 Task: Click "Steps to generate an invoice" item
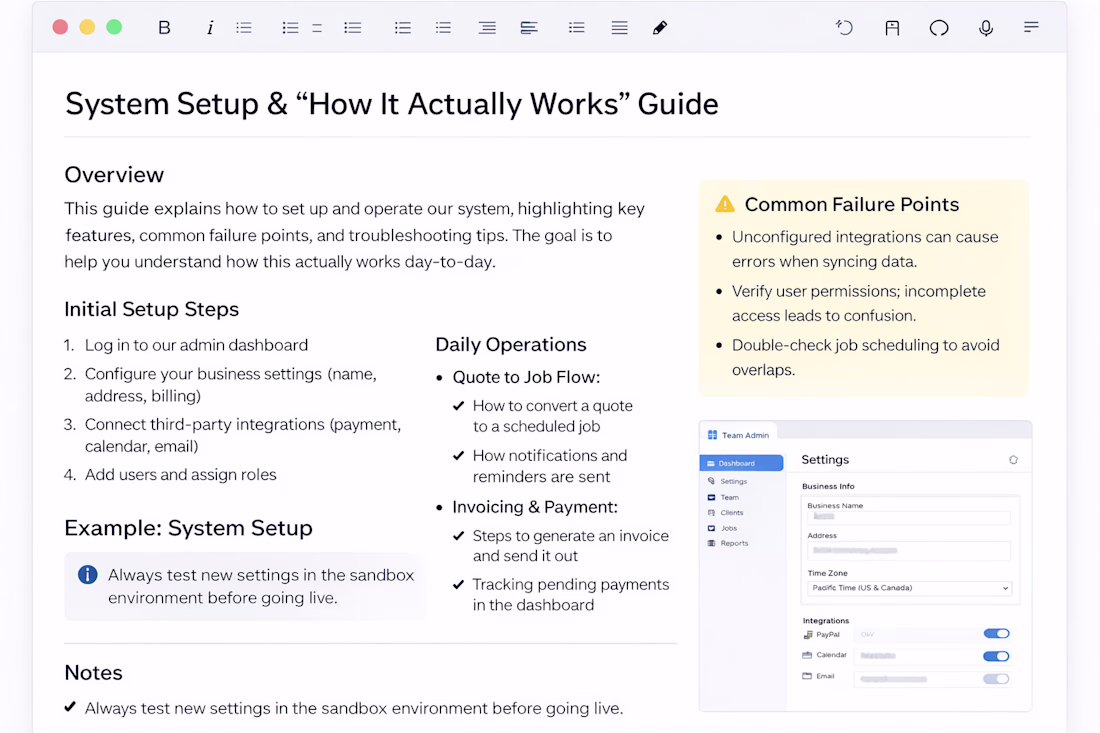pyautogui.click(x=571, y=546)
